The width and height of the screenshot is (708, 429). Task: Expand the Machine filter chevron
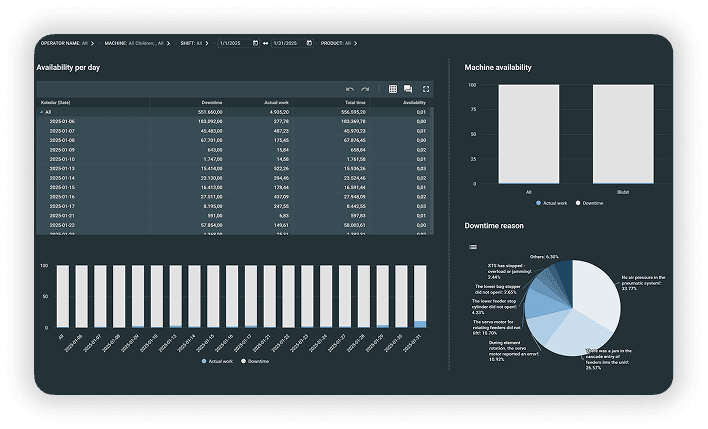(171, 43)
